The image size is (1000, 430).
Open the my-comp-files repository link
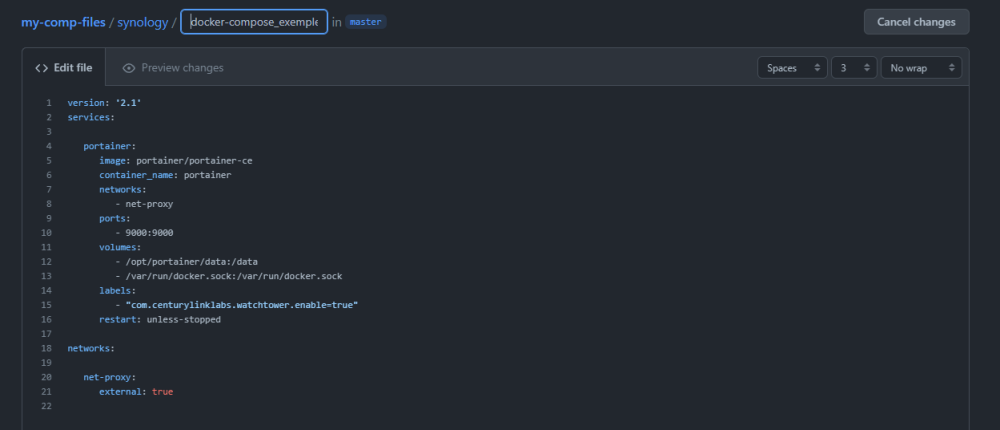pyautogui.click(x=63, y=22)
